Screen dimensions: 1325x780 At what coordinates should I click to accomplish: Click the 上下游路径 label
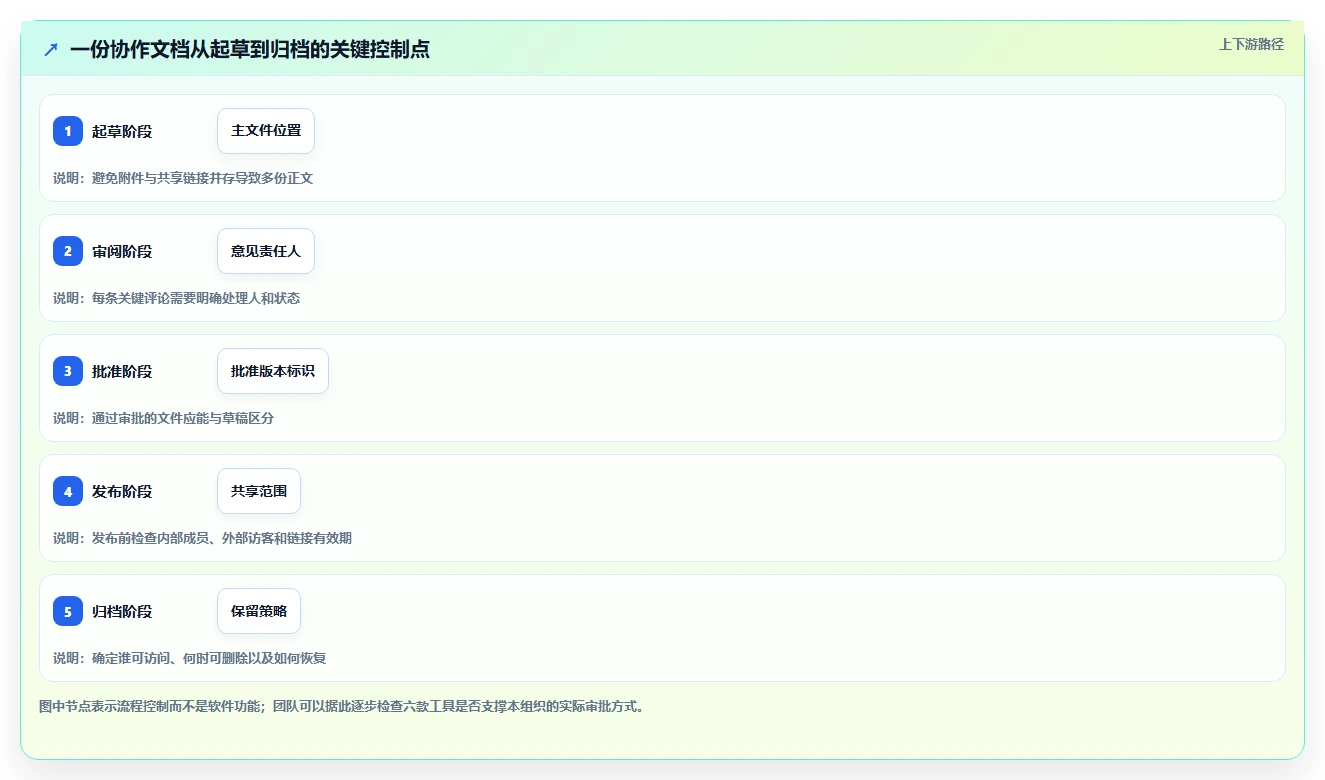pos(1251,44)
